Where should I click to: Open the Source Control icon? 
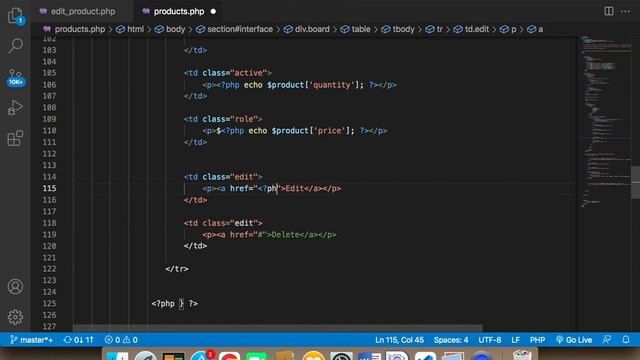pyautogui.click(x=16, y=78)
